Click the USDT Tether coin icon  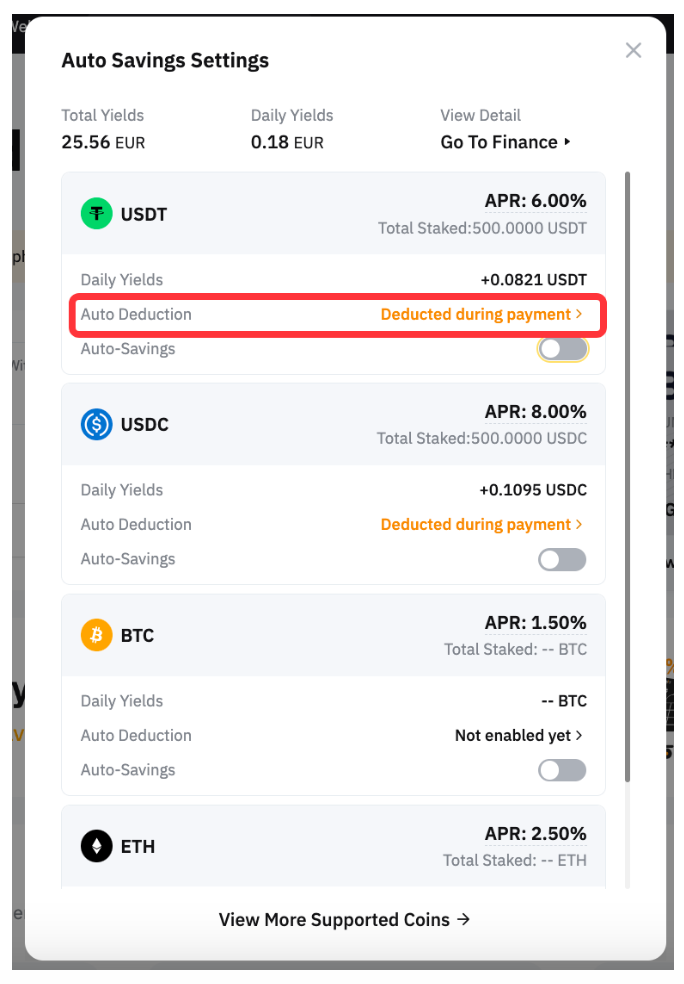[x=97, y=214]
